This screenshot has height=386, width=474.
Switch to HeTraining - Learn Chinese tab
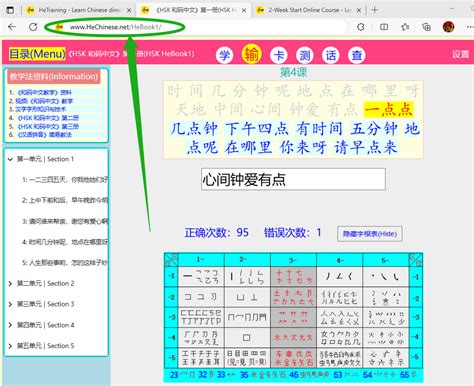click(x=79, y=10)
